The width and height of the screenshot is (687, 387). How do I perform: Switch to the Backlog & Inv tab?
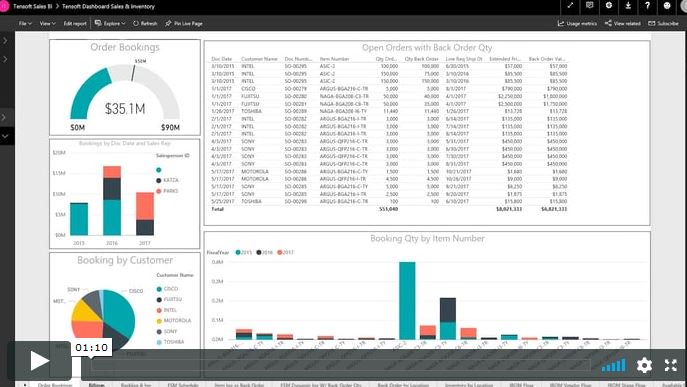point(136,385)
